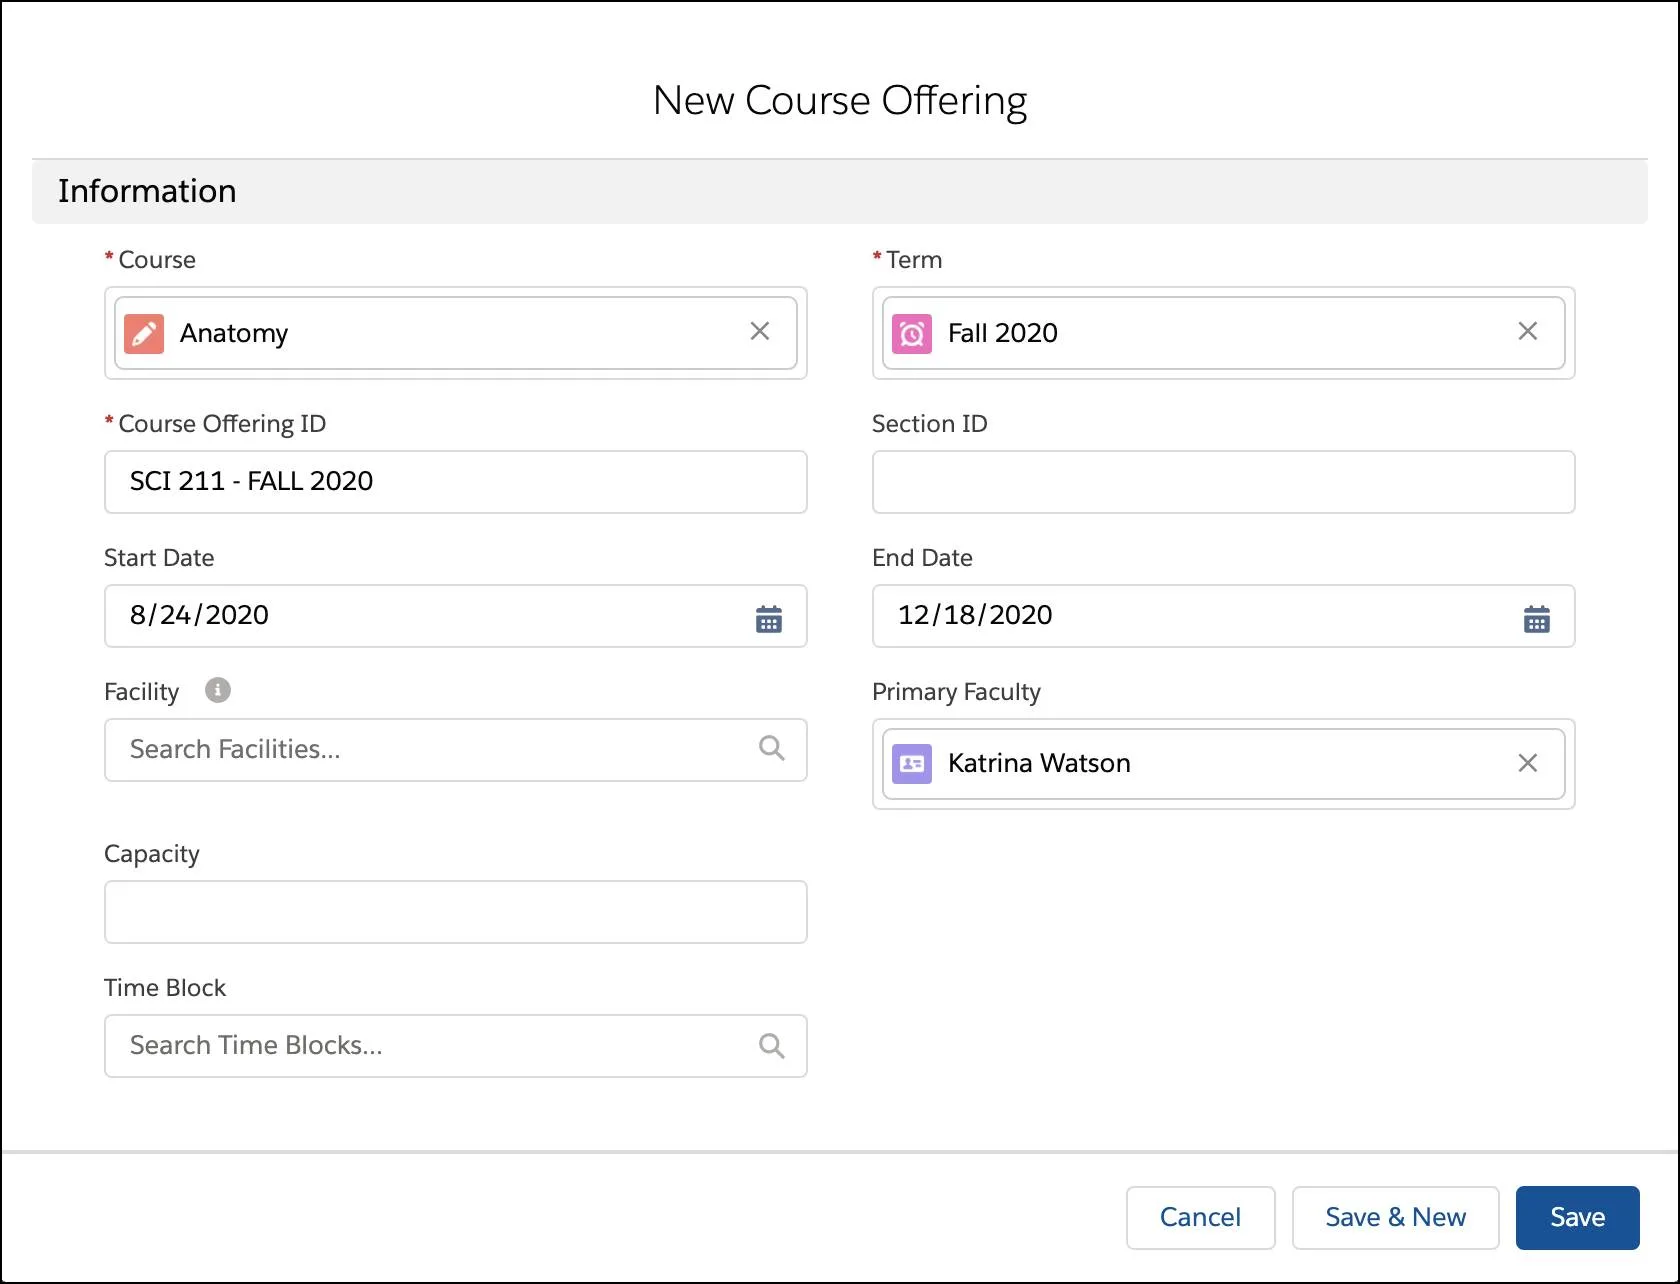Click the Save & New button

point(1395,1217)
